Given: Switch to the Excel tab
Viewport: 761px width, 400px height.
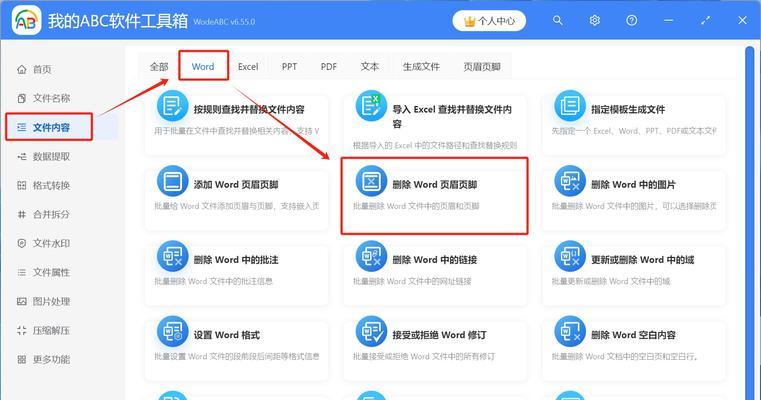Looking at the screenshot, I should [x=248, y=67].
